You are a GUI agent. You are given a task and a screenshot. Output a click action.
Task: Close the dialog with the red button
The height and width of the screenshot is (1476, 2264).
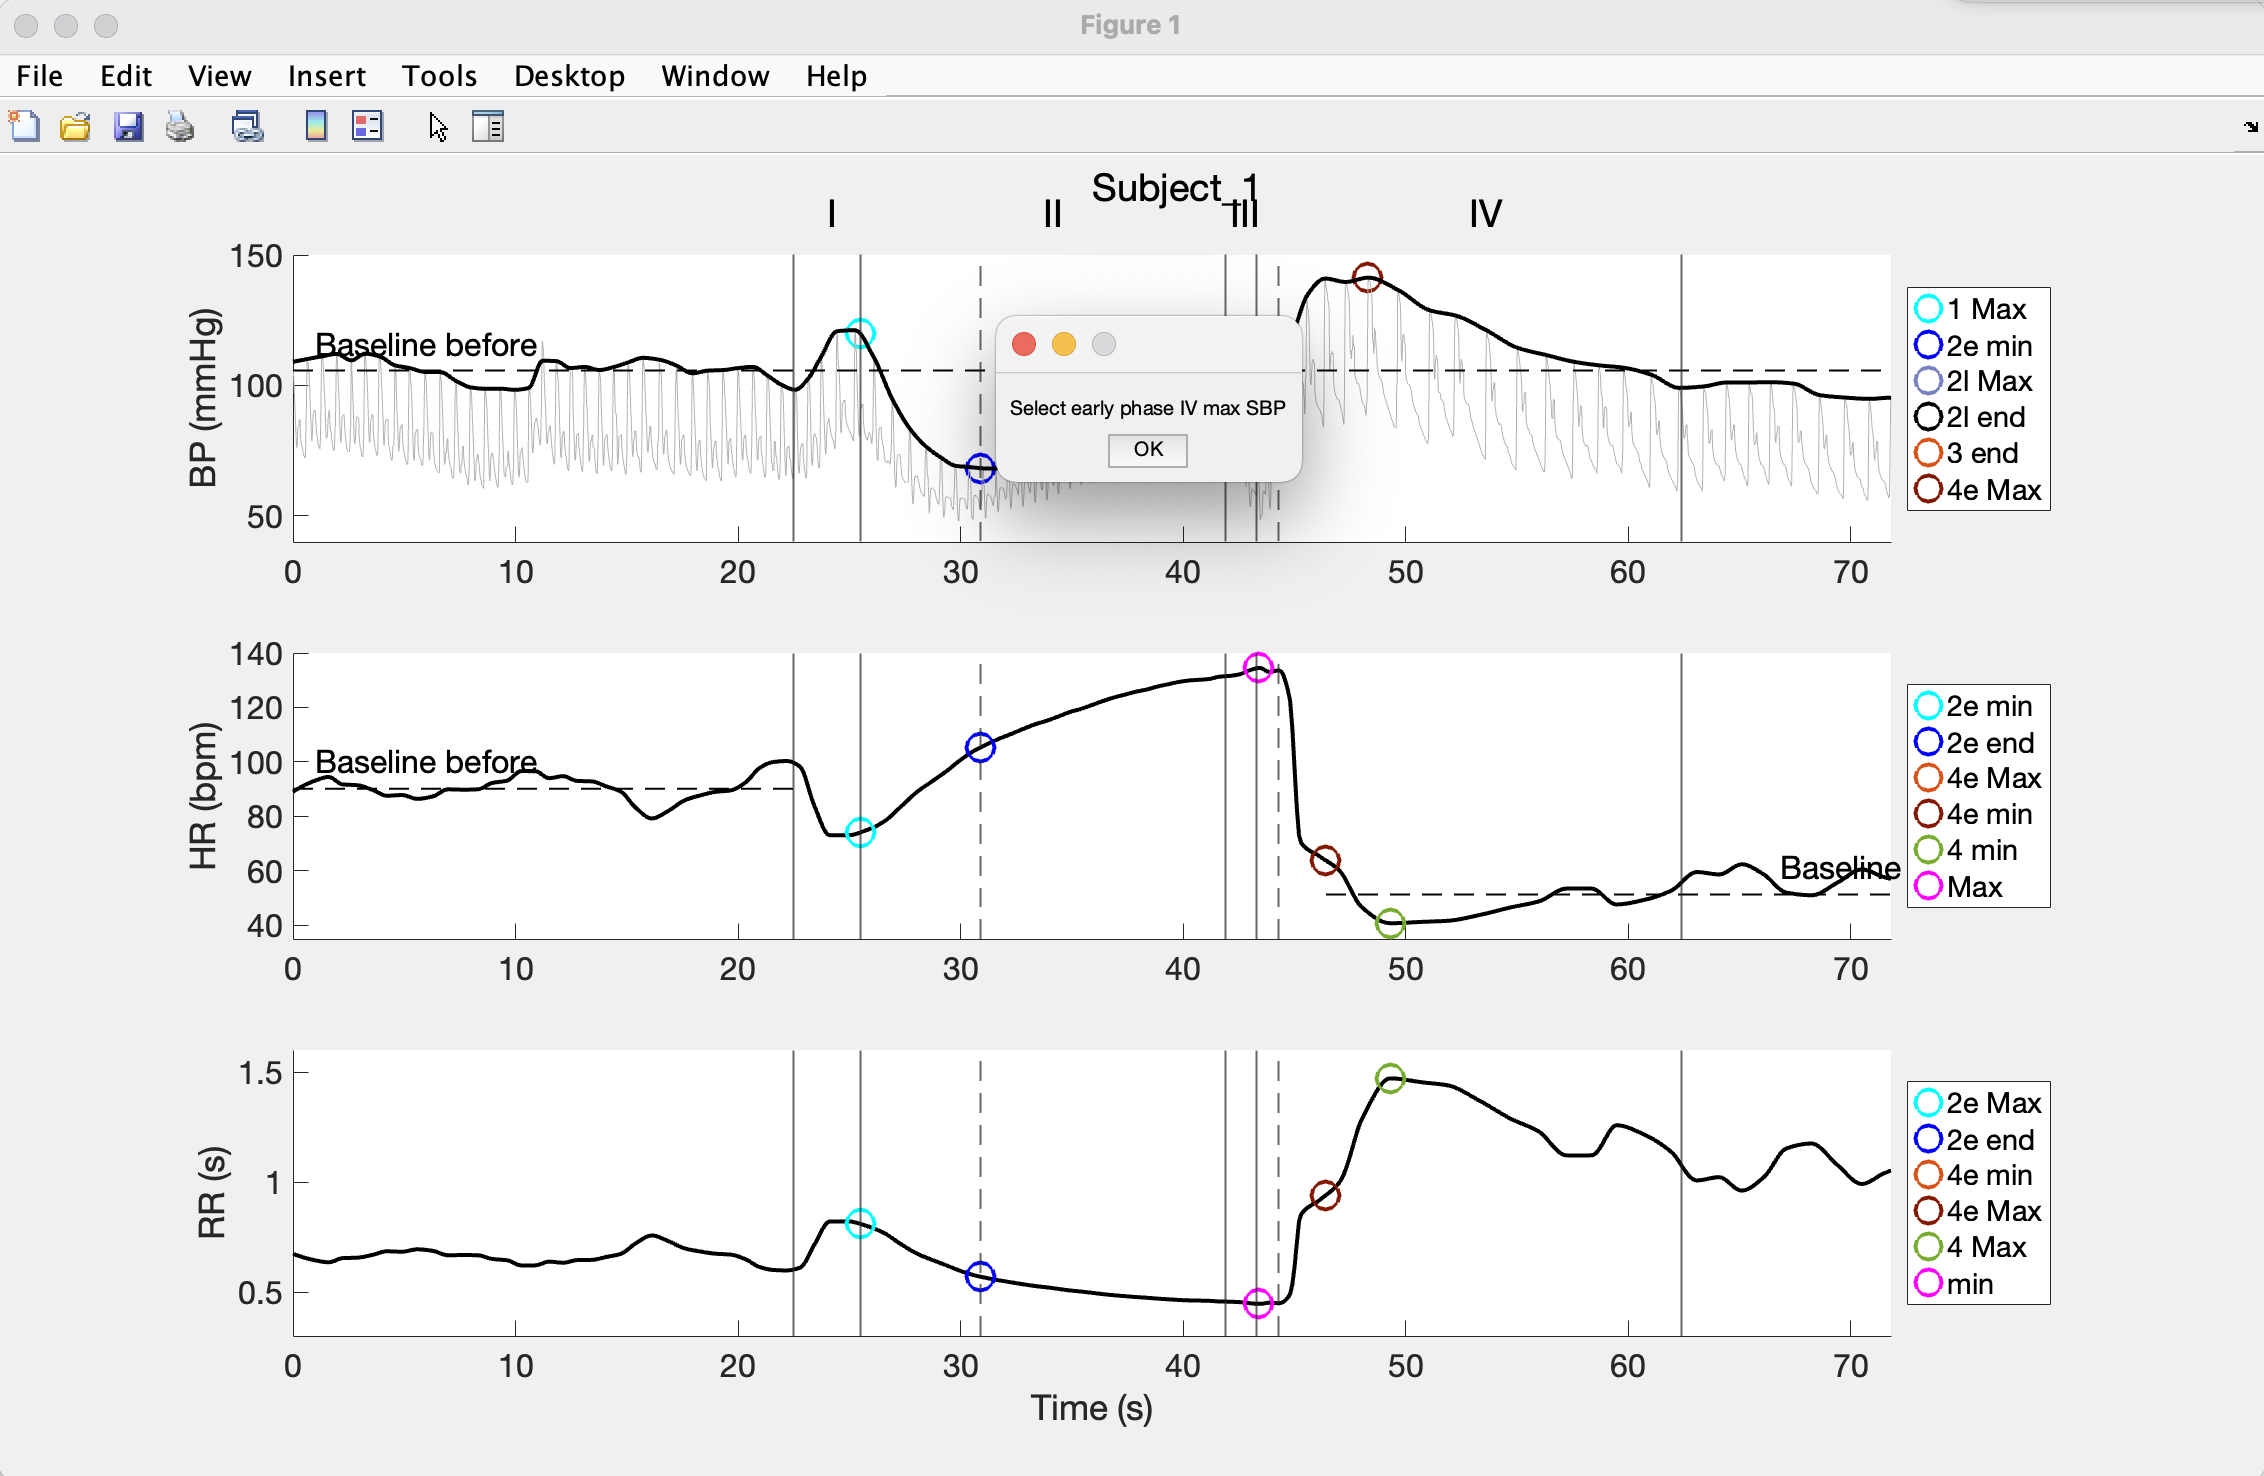[x=1023, y=344]
